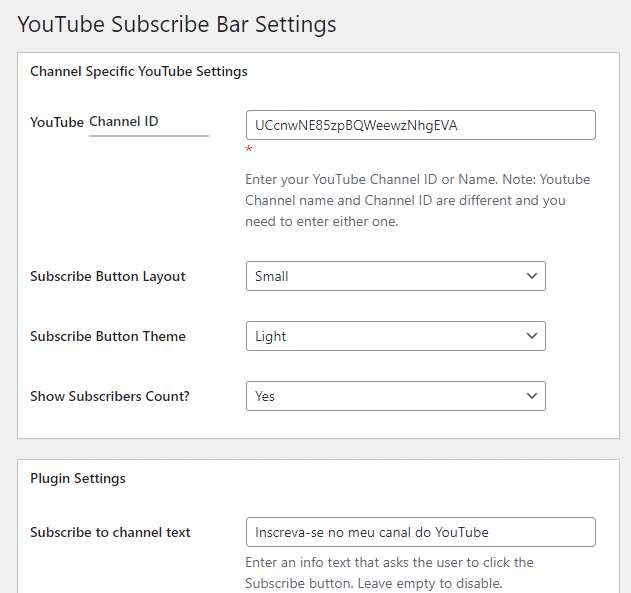Screen dimensions: 631x593
Task: Click the Subscribe to channel text input
Action: click(420, 532)
